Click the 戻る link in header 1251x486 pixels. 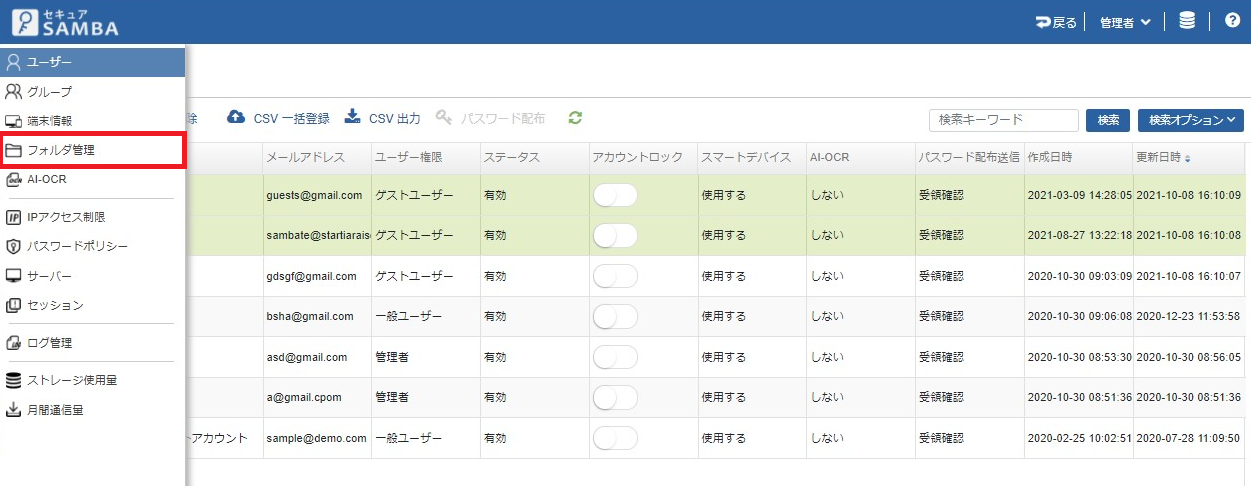pos(1056,22)
